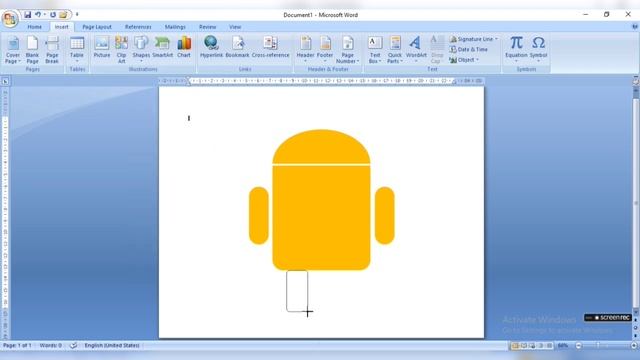The height and width of the screenshot is (360, 640).
Task: Select the right yellow arm shape
Action: [384, 216]
